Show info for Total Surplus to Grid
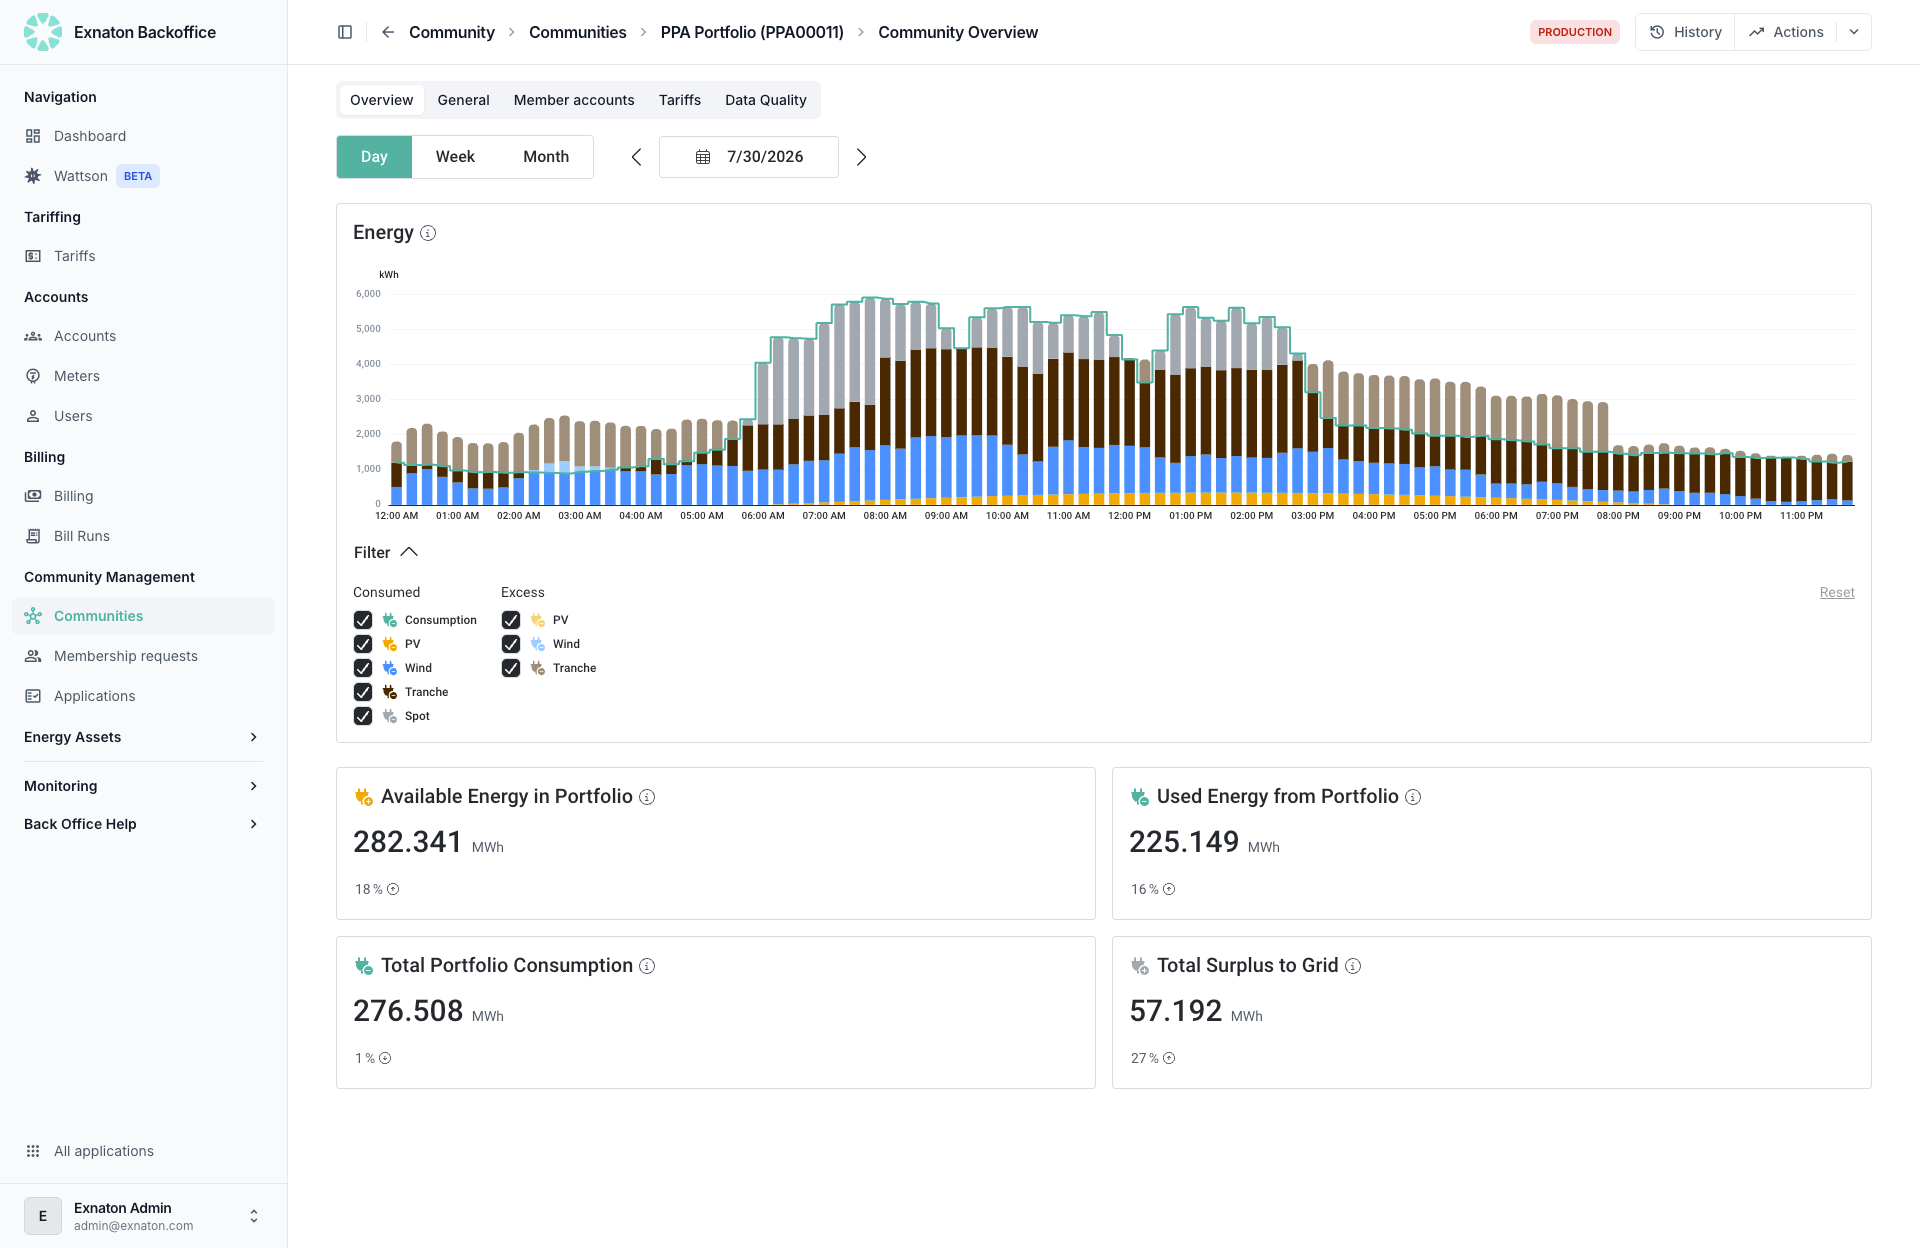 pyautogui.click(x=1353, y=966)
